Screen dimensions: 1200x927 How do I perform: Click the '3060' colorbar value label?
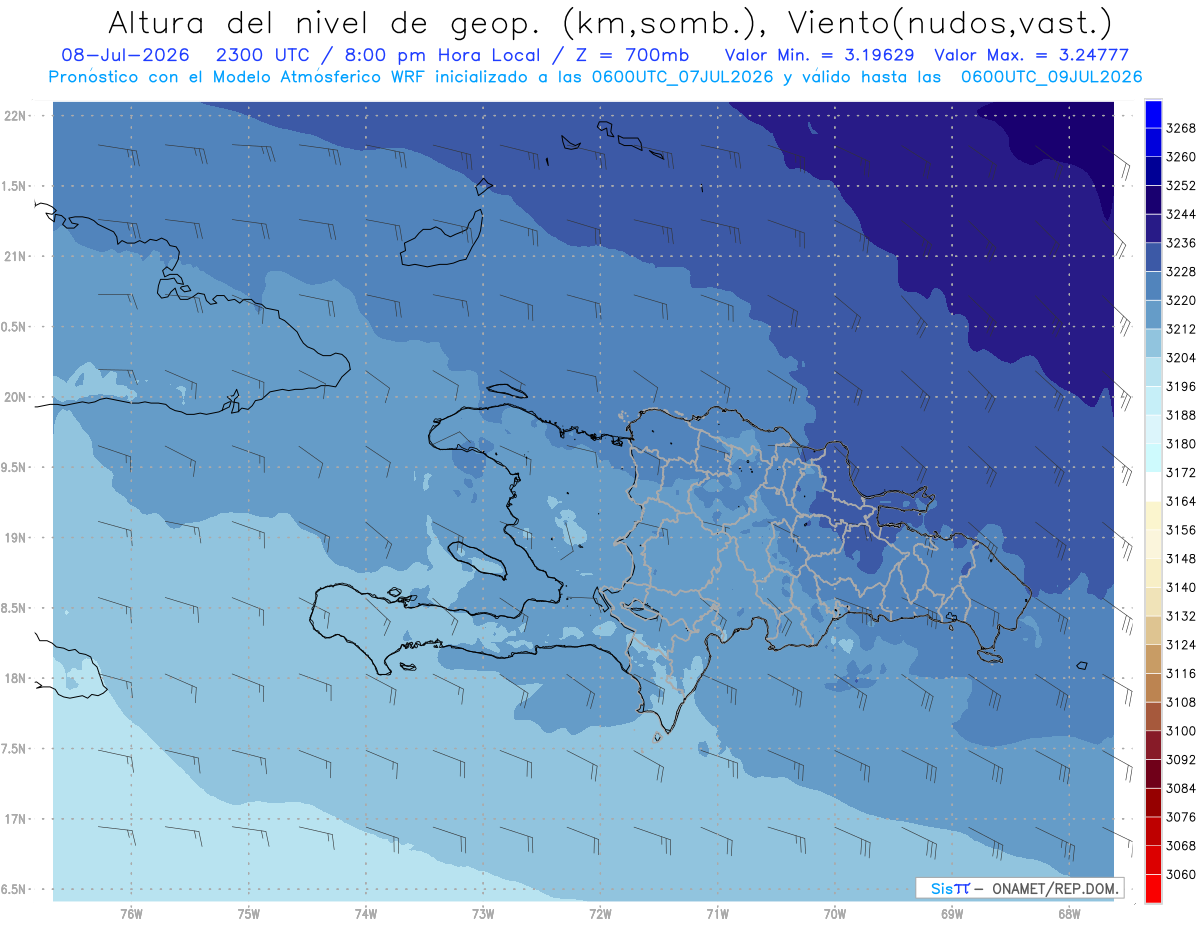[x=1181, y=874]
